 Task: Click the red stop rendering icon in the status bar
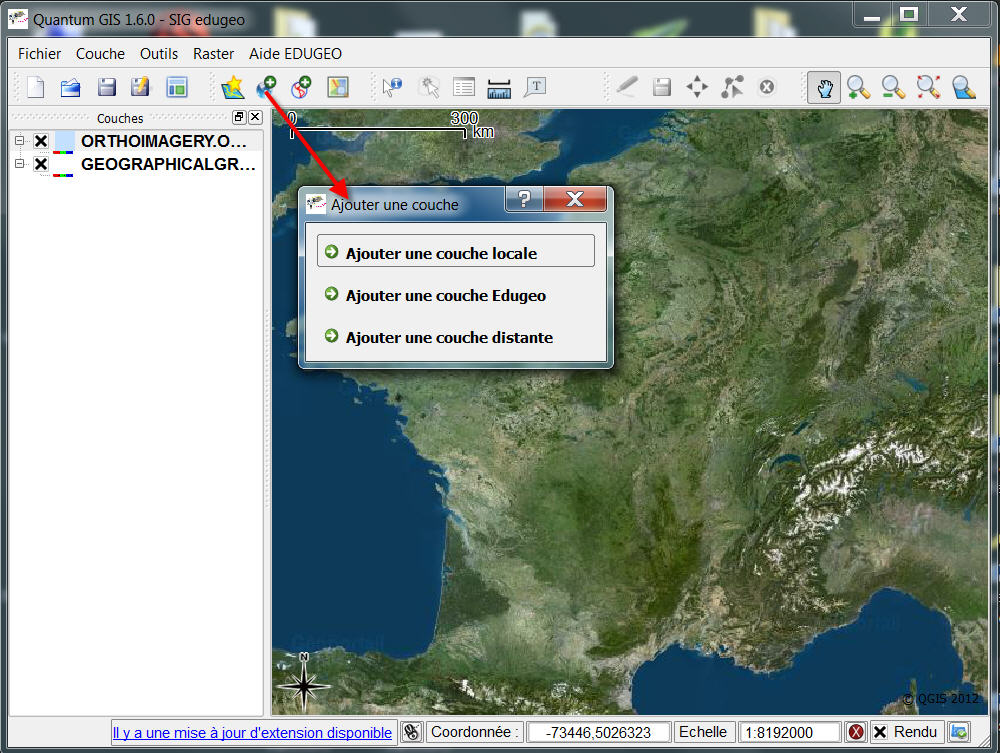(x=855, y=732)
